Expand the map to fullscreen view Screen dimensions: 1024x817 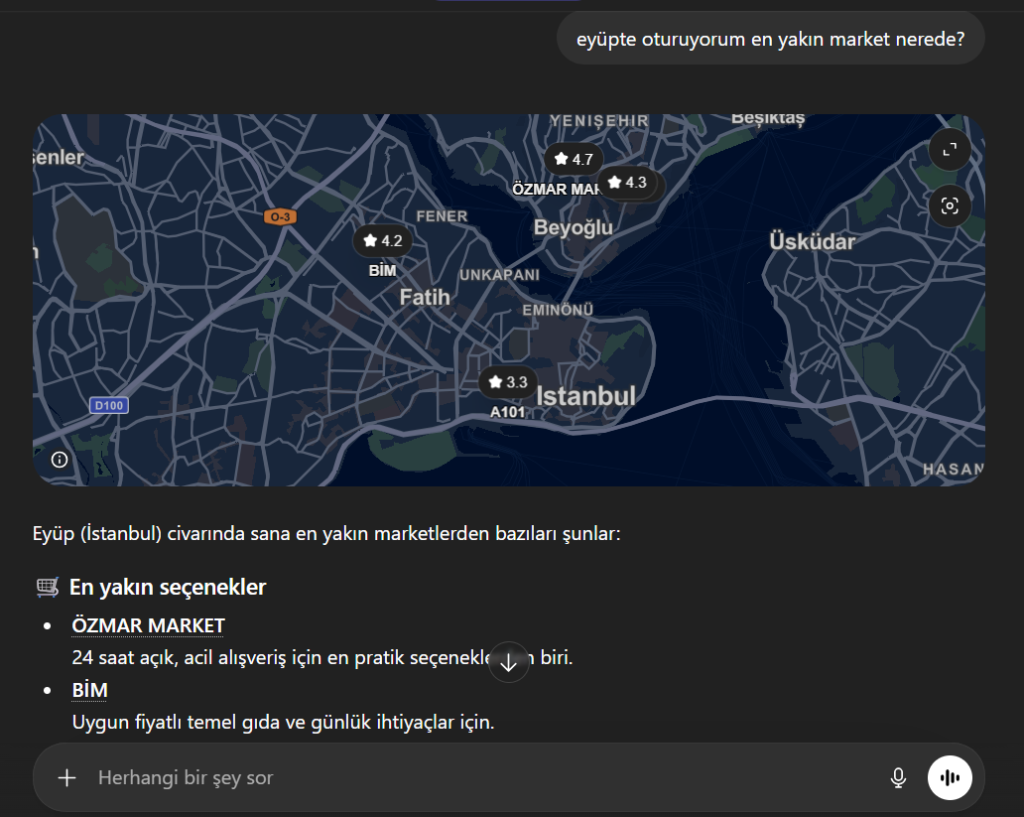[949, 149]
